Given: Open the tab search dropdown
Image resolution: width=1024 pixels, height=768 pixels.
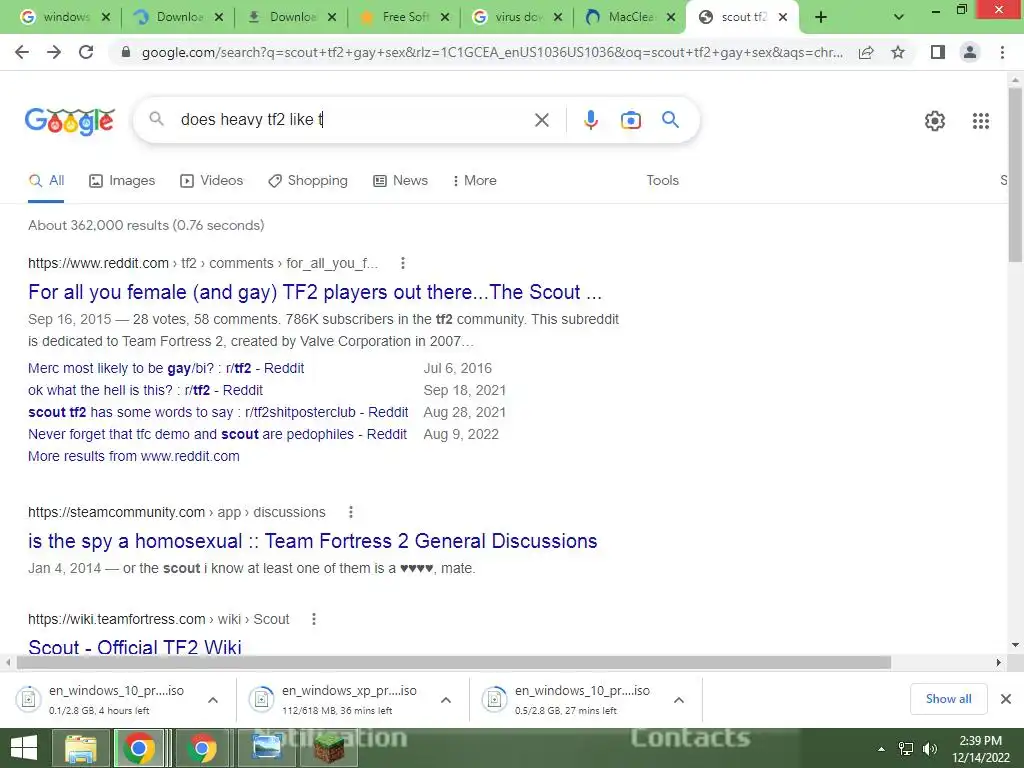Looking at the screenshot, I should coord(899,18).
